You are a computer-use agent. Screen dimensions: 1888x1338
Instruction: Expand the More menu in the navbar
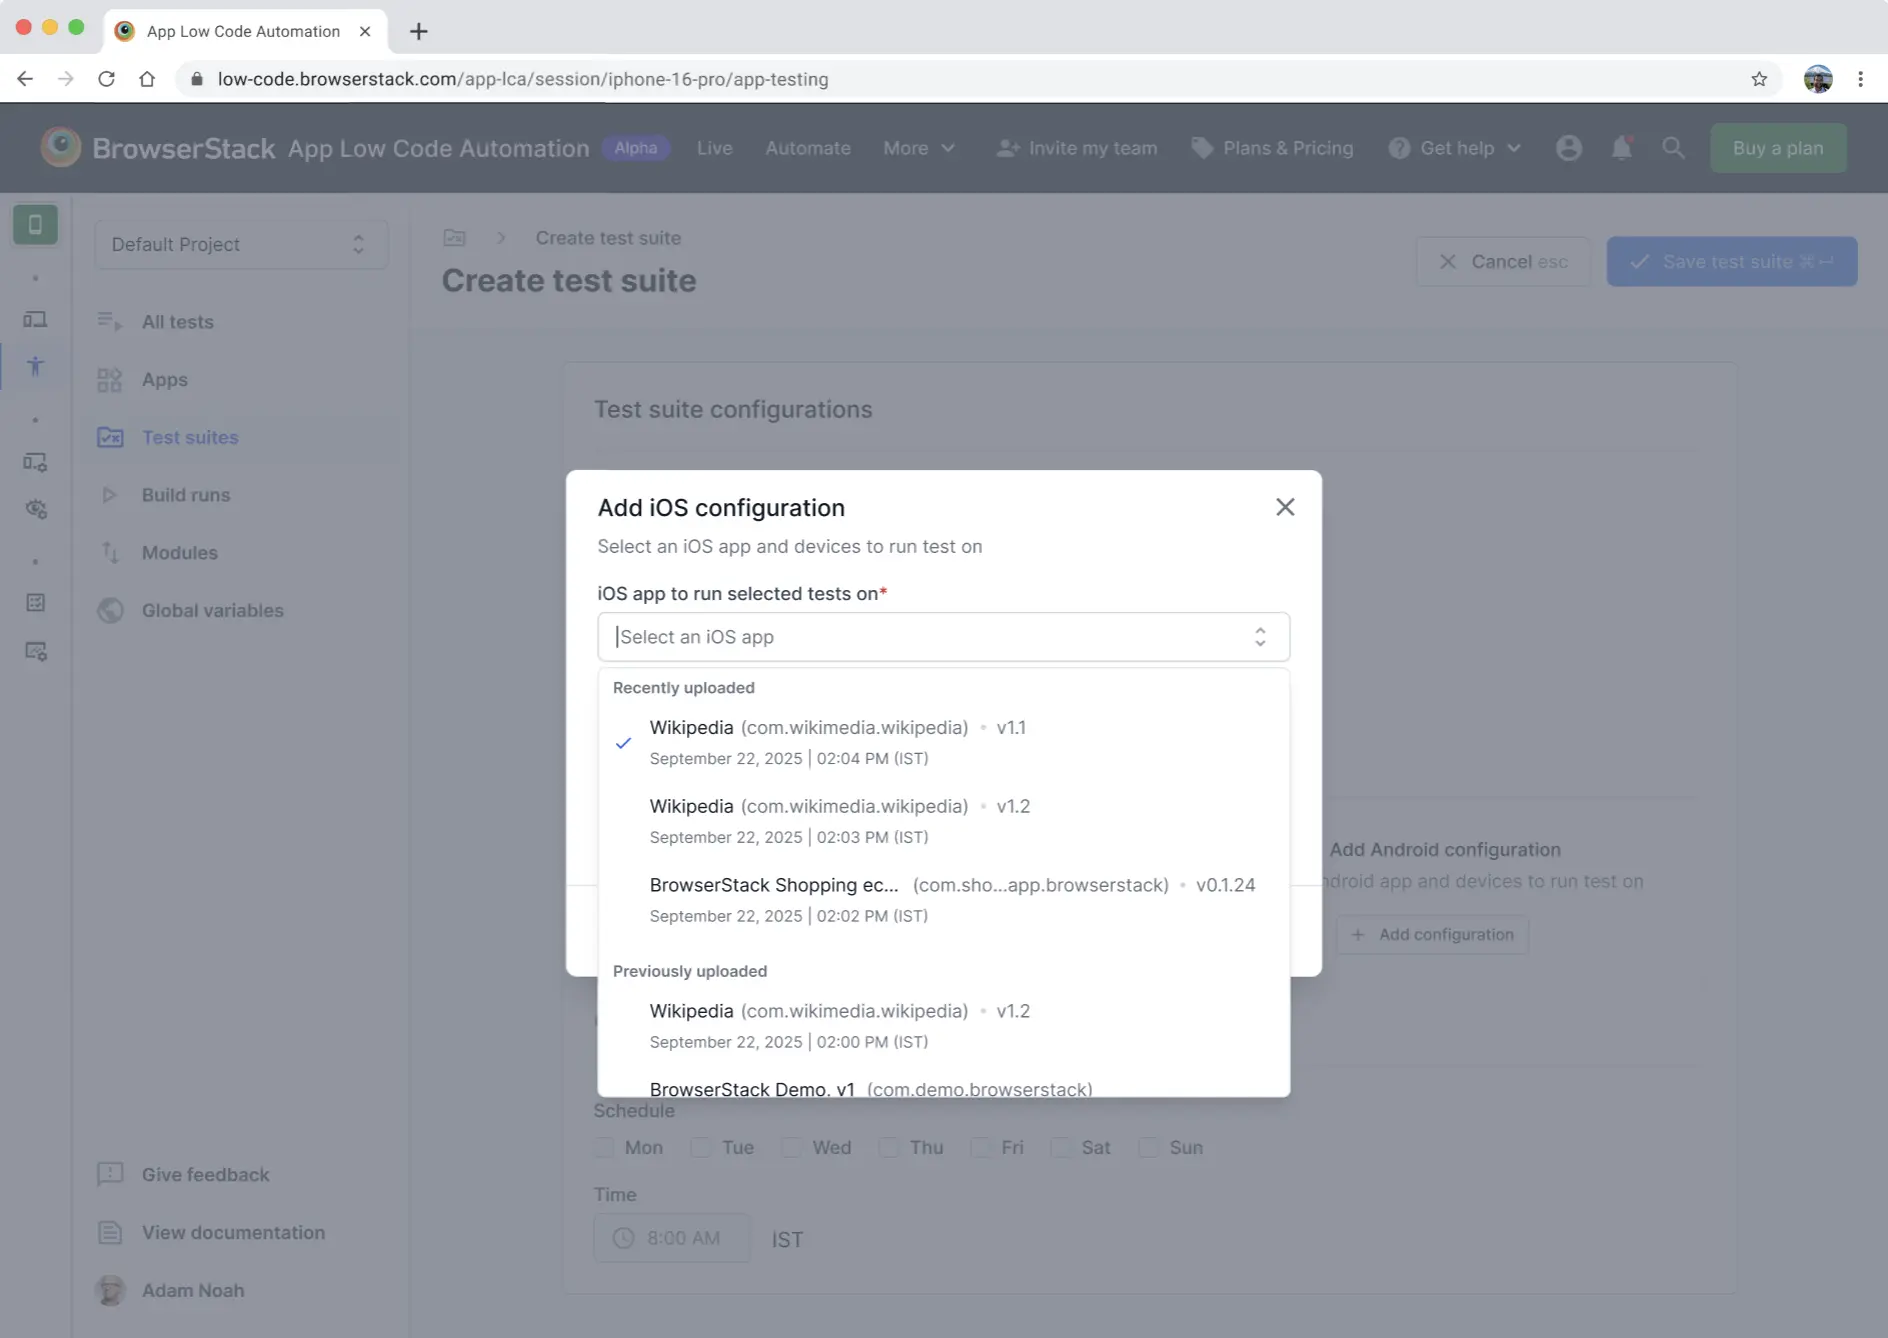coord(918,147)
